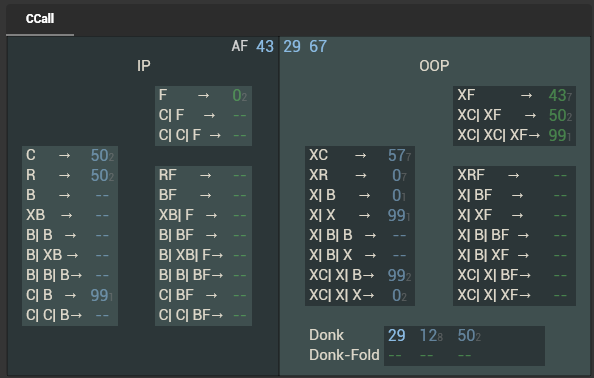
Task: Select the IP 'R' row showing 50
Action: 70,175
